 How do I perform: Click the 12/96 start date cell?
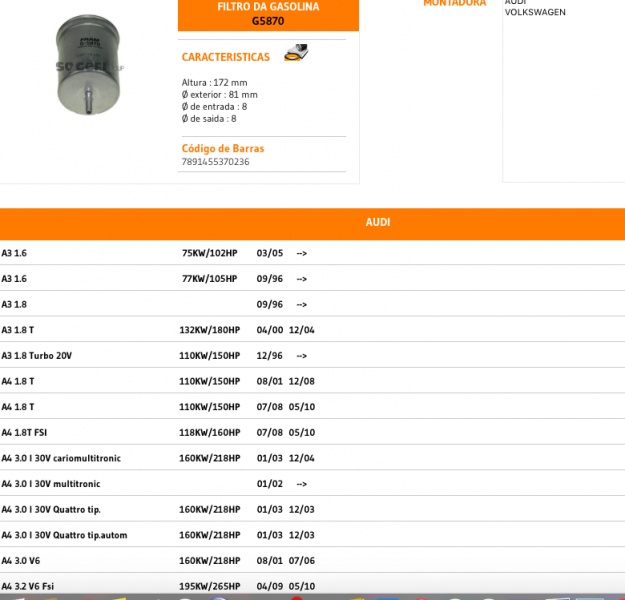tap(269, 356)
